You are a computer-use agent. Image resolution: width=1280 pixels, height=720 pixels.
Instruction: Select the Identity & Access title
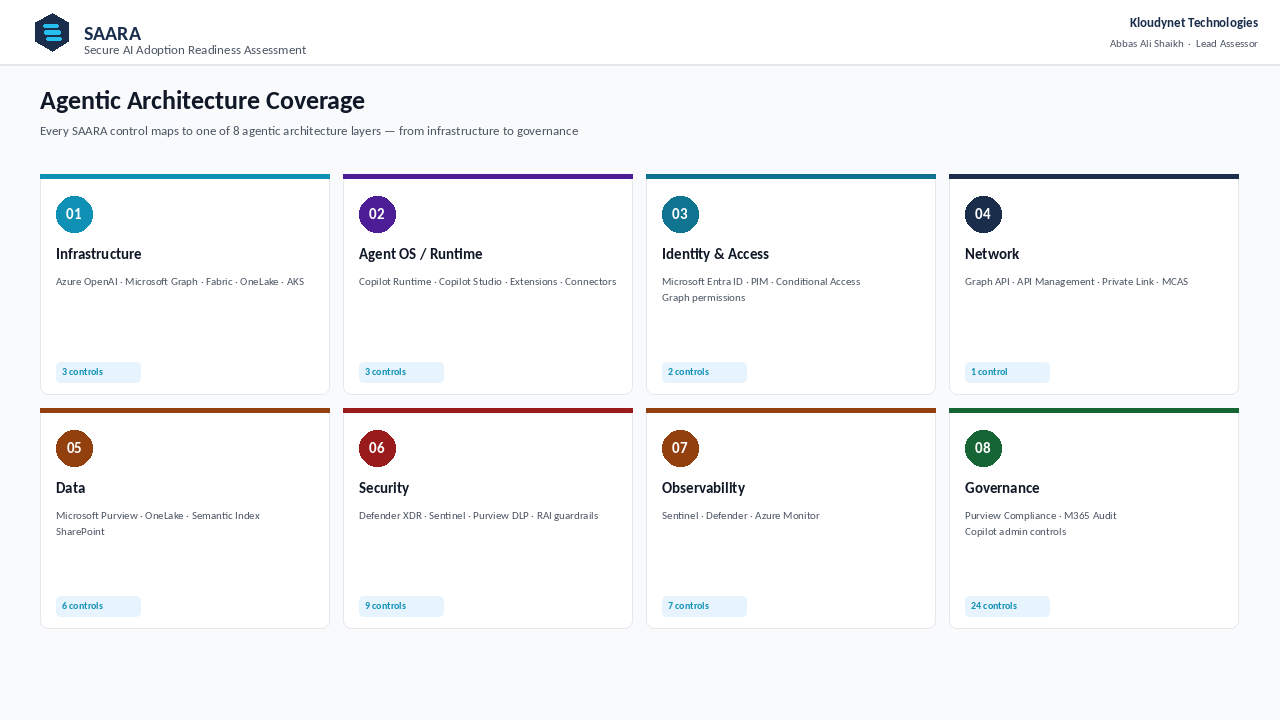(x=715, y=254)
